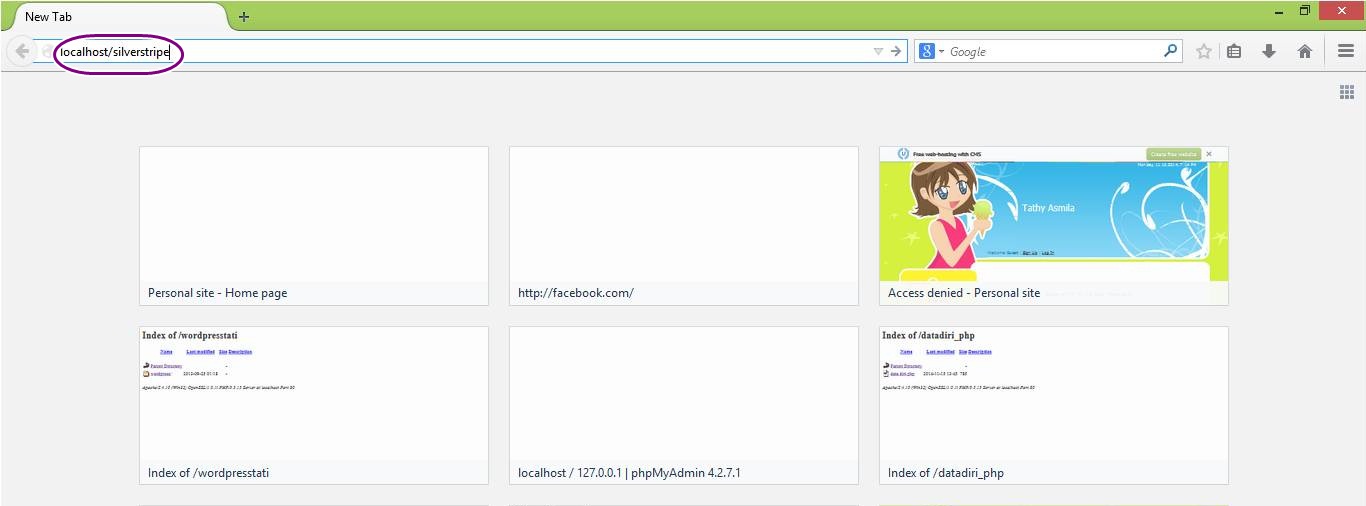Open the Personal site - Home page tile
The height and width of the screenshot is (506, 1366).
pyautogui.click(x=313, y=225)
